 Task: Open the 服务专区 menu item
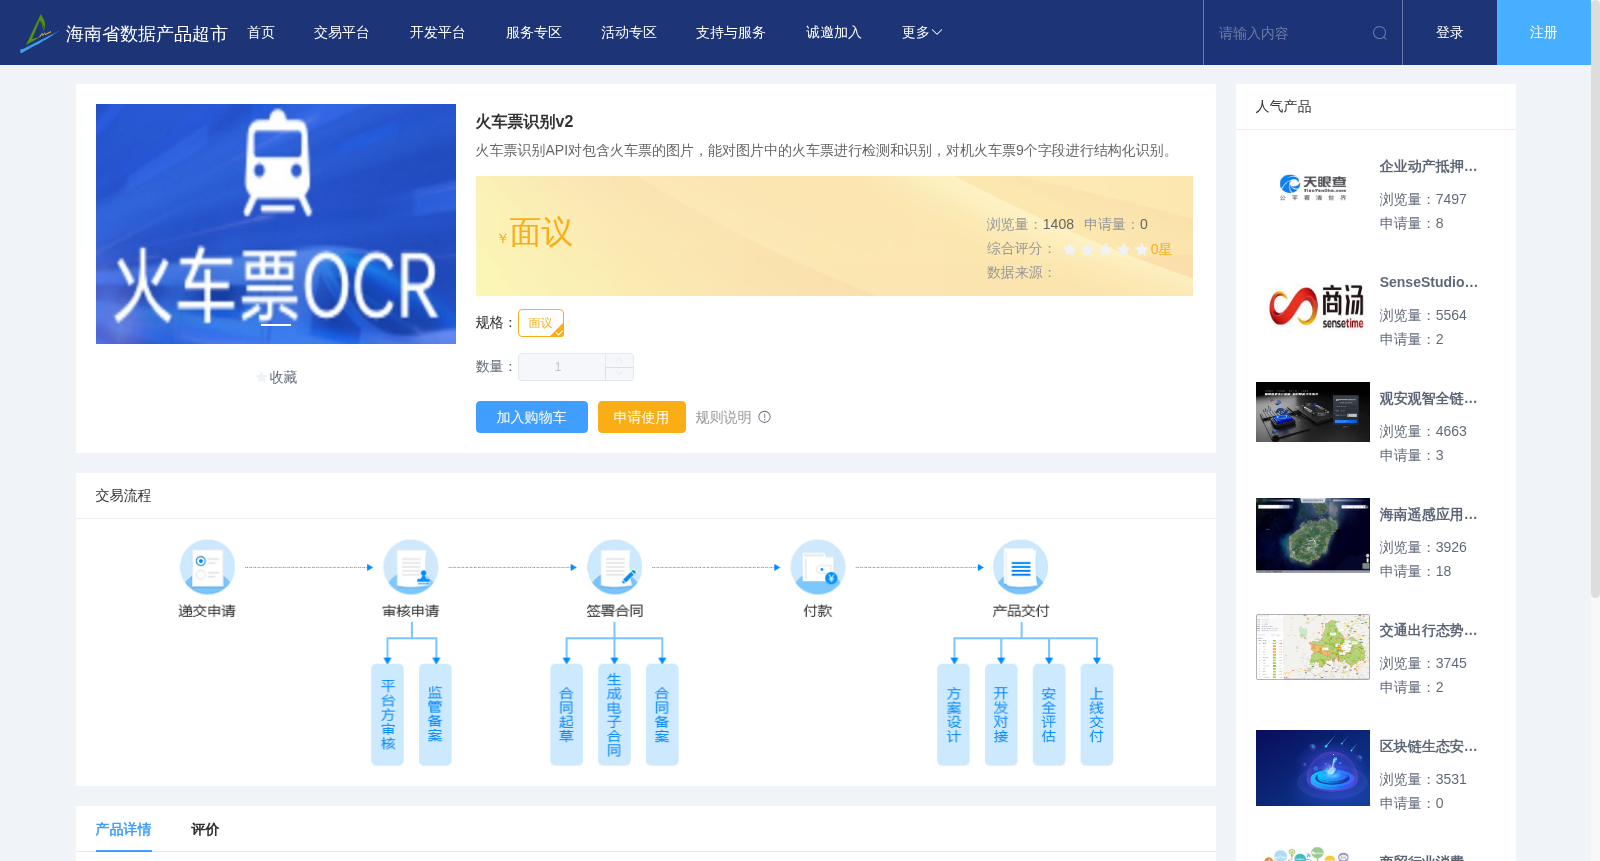tap(534, 33)
